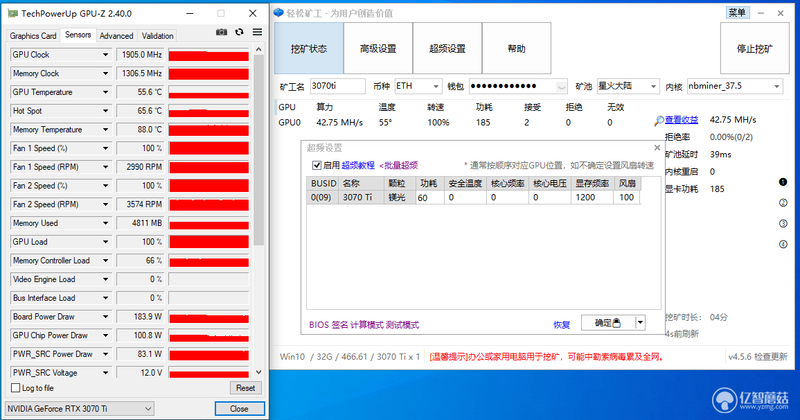This screenshot has height=420, width=800.
Task: Toggle the Log to file checkbox
Action: 16,388
